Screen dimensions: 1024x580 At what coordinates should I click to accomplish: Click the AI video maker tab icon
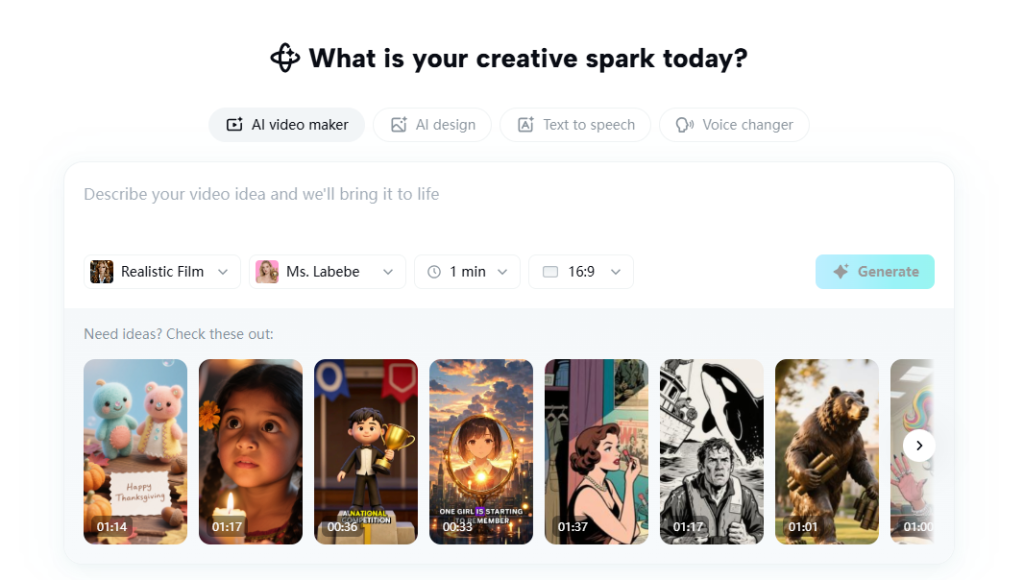point(235,125)
